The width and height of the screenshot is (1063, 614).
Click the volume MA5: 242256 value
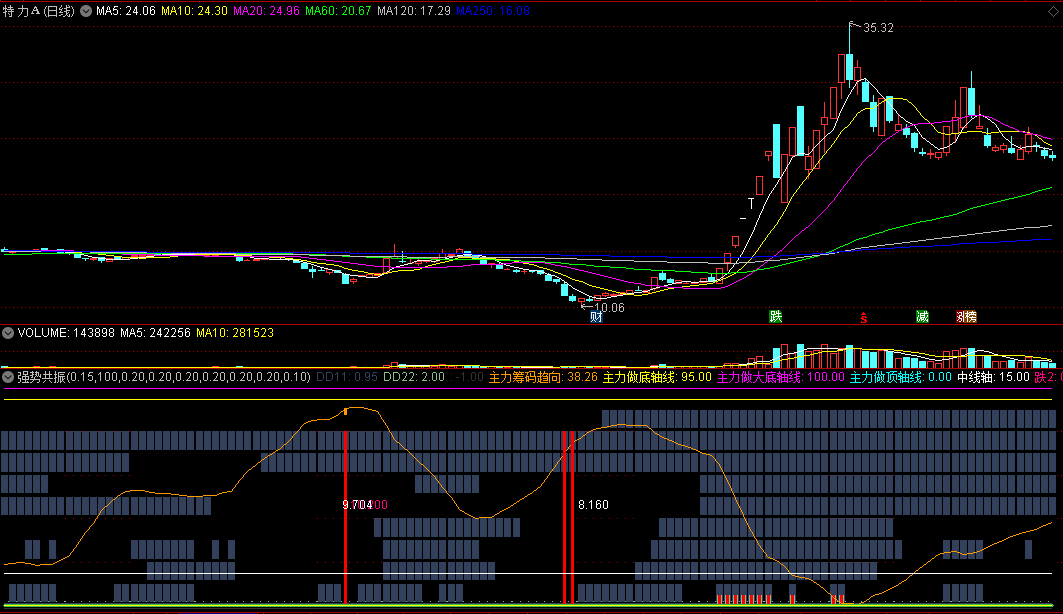pos(155,333)
